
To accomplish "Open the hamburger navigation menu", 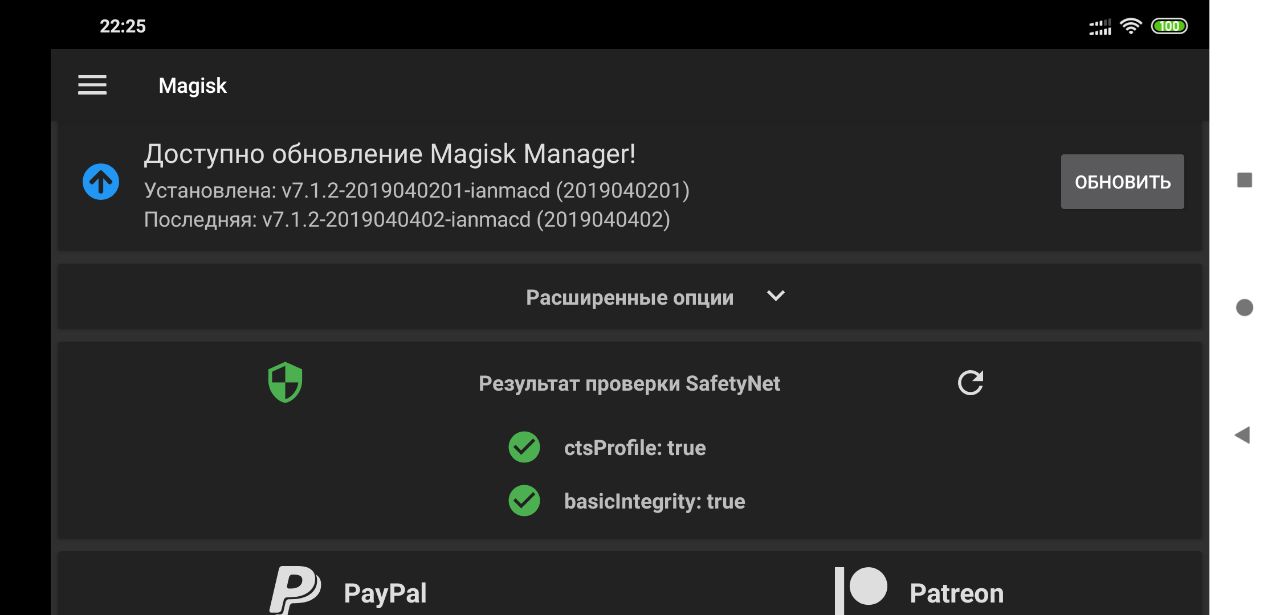I will [x=92, y=85].
